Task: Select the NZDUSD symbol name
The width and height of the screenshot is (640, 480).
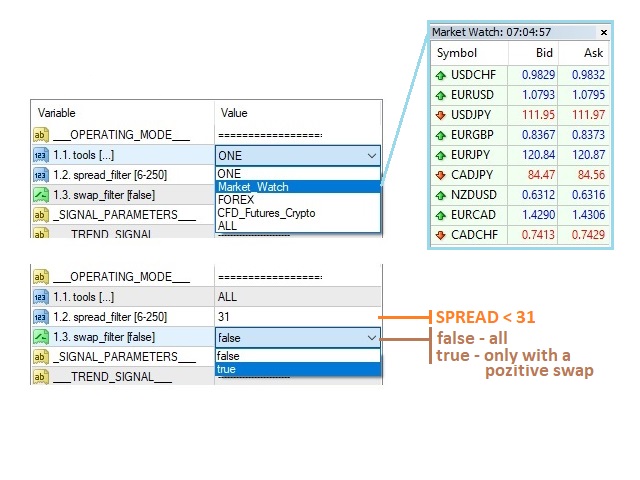Action: (474, 195)
